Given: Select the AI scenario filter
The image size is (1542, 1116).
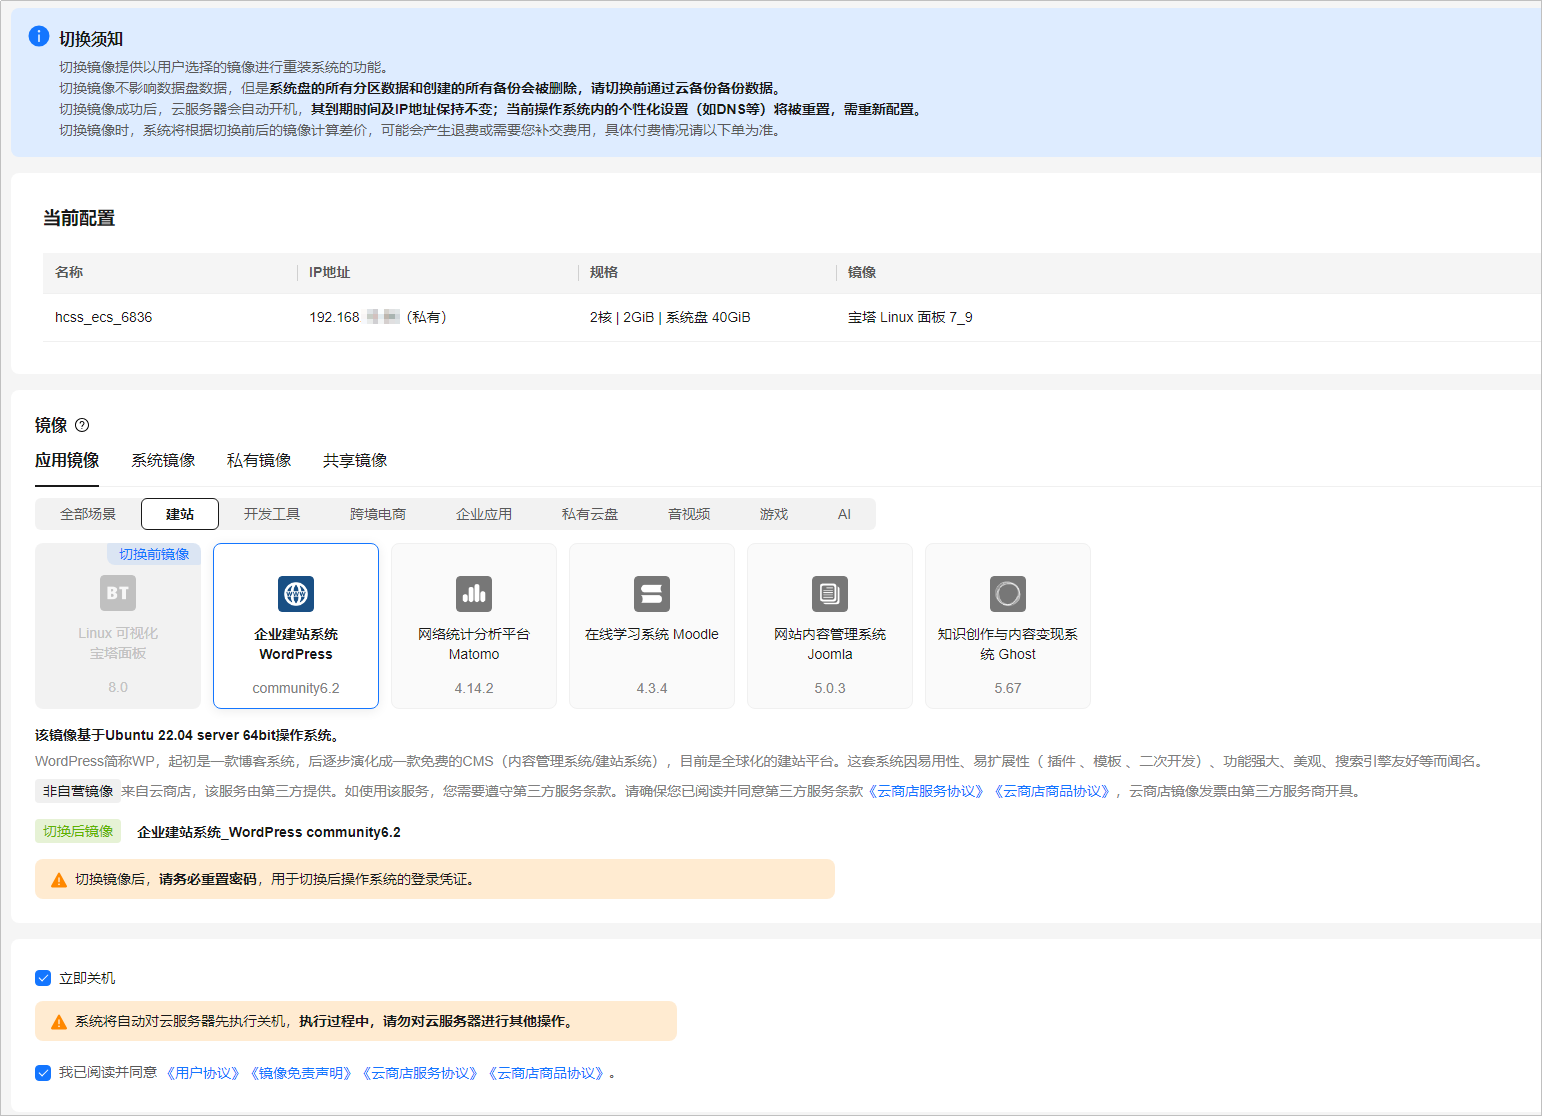Looking at the screenshot, I should click(x=844, y=514).
